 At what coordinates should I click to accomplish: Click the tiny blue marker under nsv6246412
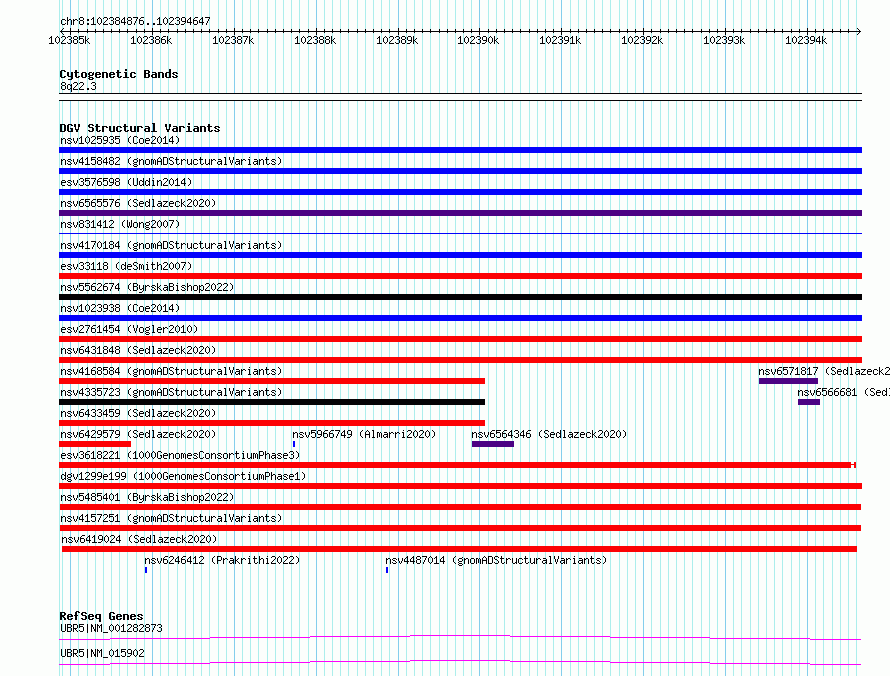click(146, 570)
